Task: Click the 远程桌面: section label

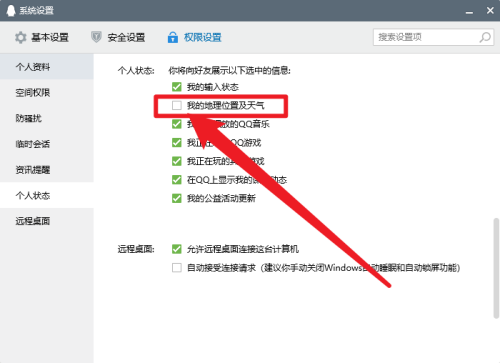Action: click(x=136, y=249)
